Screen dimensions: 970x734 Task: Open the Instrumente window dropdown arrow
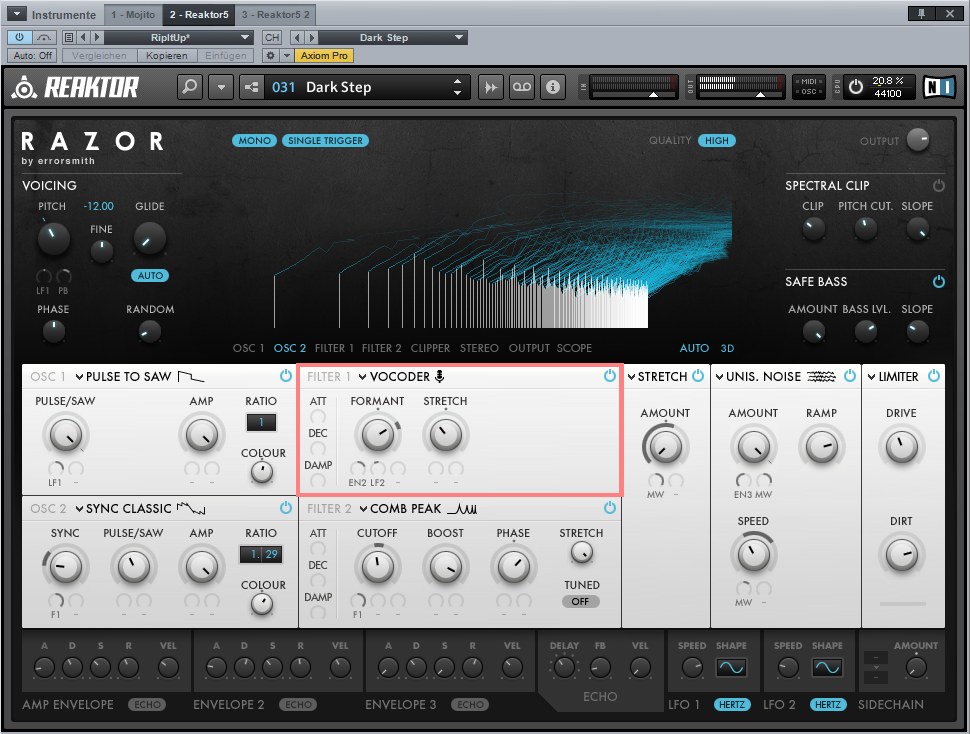17,14
